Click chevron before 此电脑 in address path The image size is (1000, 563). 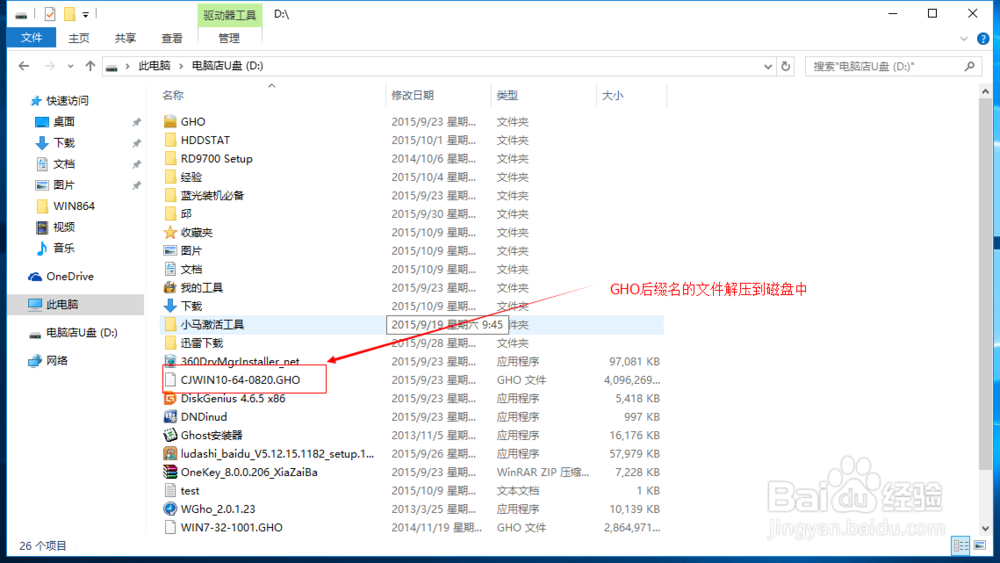(128, 66)
